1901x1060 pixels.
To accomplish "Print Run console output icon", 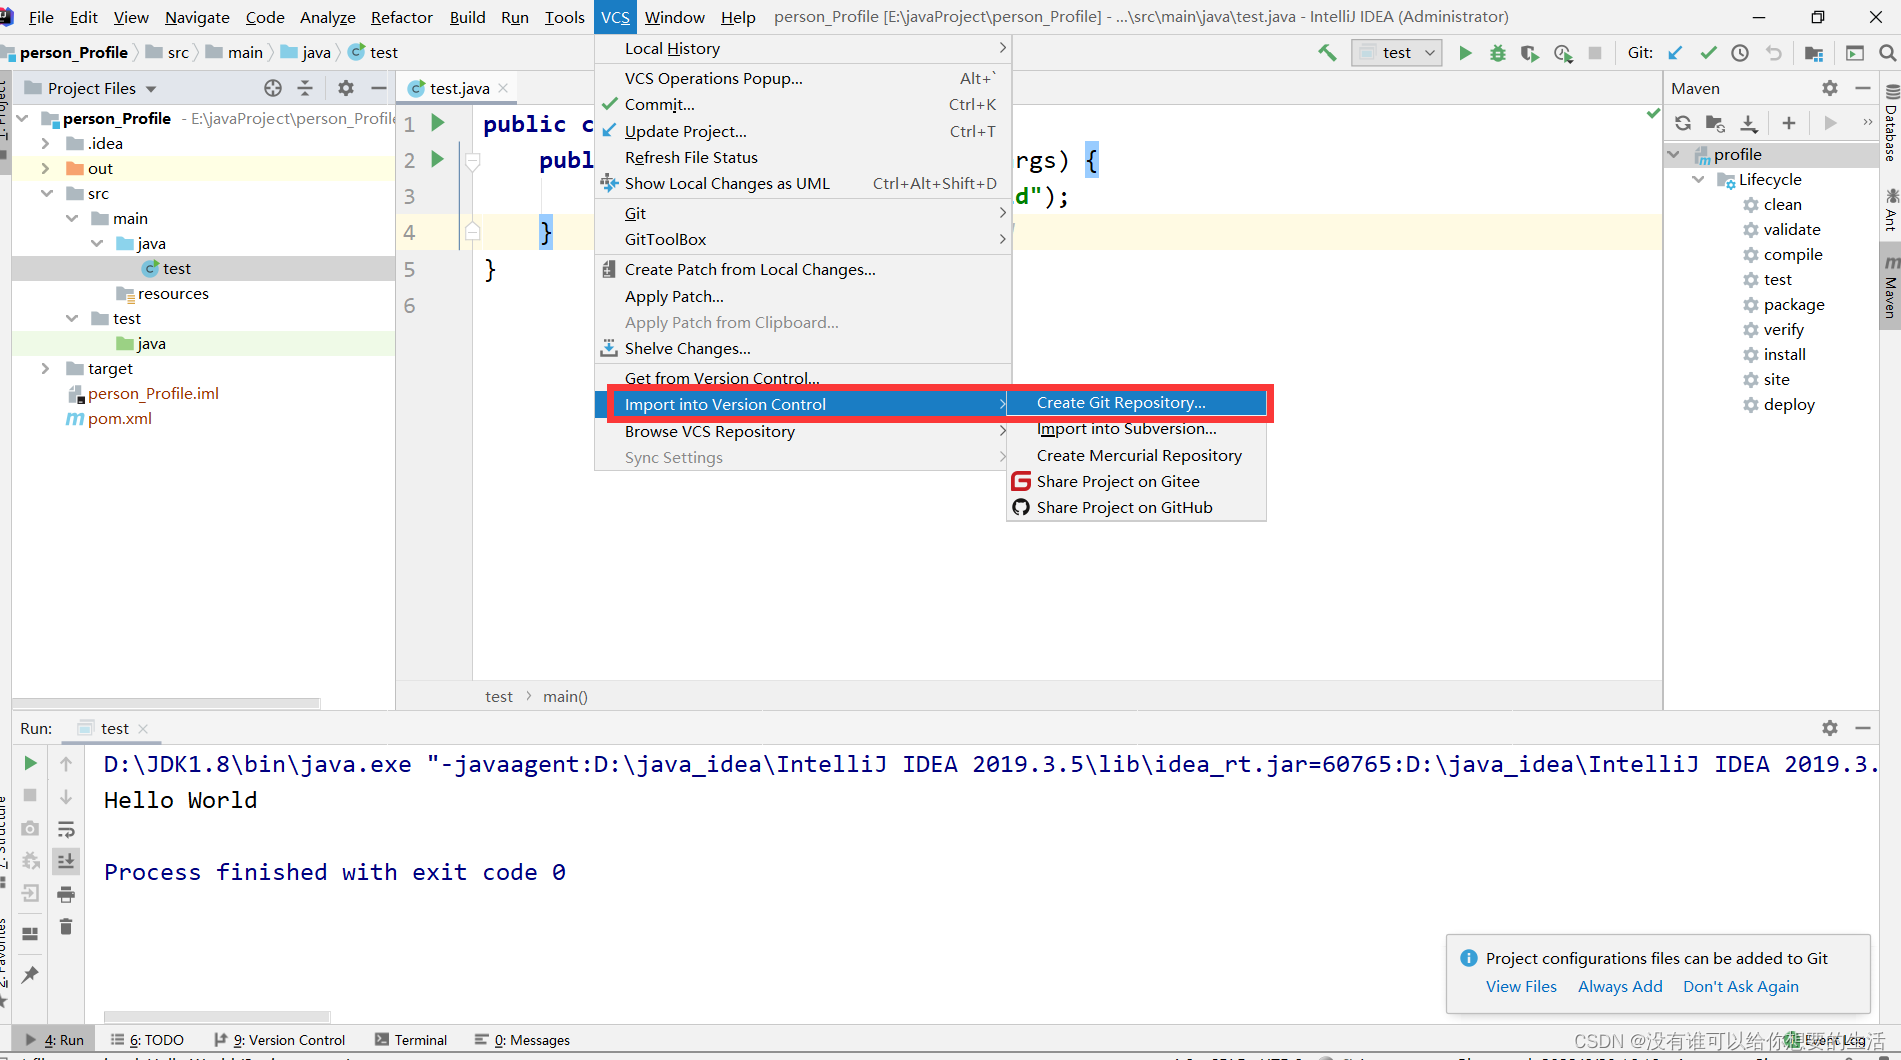I will pyautogui.click(x=66, y=894).
